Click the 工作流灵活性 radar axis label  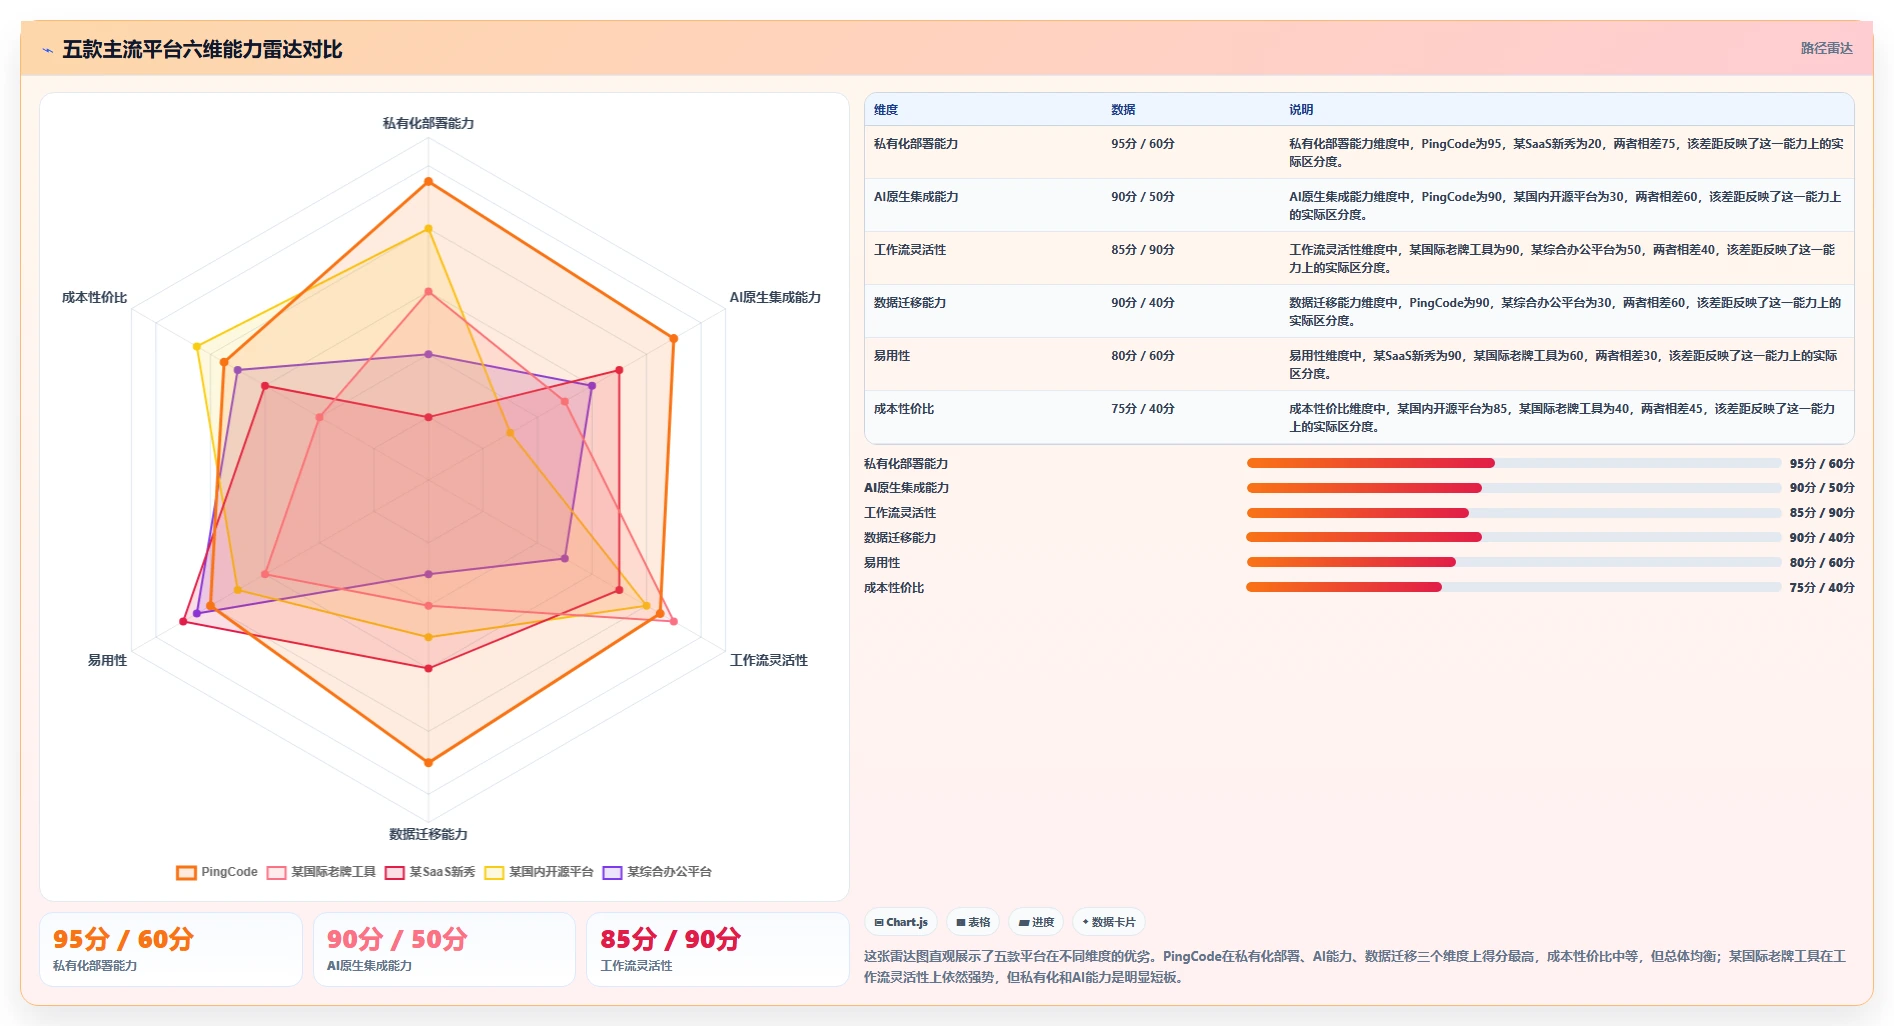(769, 660)
